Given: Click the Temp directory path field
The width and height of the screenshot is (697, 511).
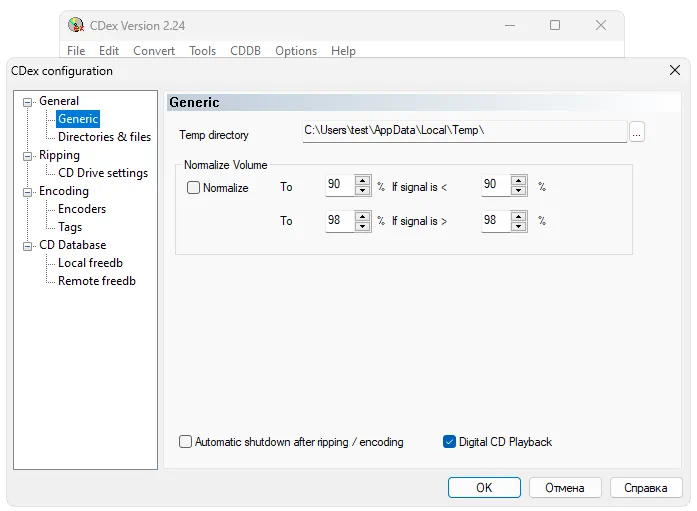Looking at the screenshot, I should pyautogui.click(x=465, y=132).
